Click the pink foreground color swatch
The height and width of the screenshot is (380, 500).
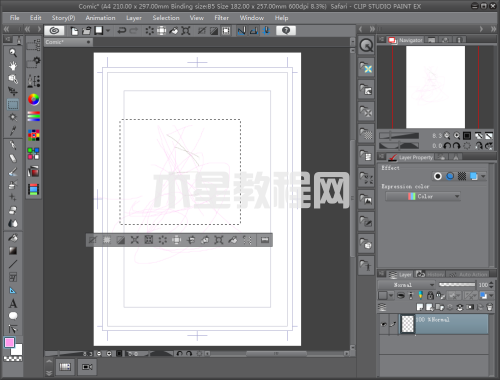coord(9,342)
